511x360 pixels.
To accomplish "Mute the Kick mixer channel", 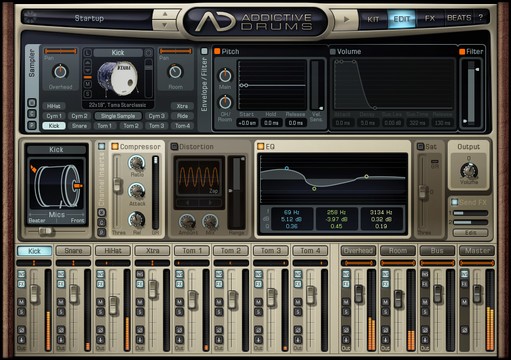I will (22, 302).
